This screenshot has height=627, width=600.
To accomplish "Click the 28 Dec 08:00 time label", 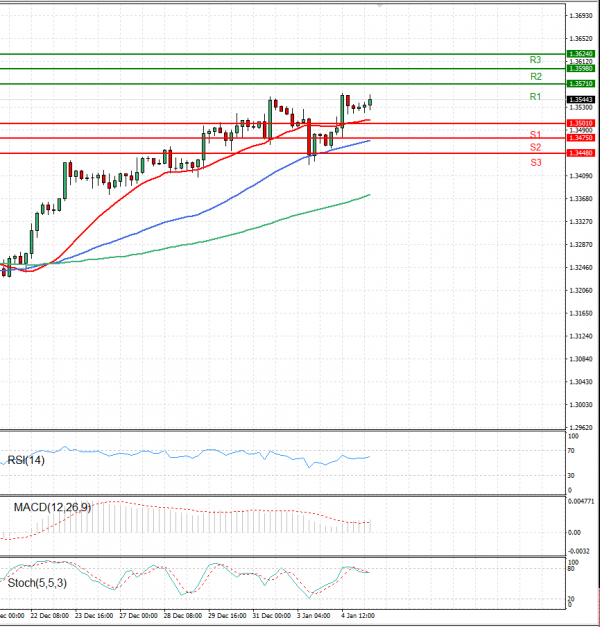I will coord(183,615).
